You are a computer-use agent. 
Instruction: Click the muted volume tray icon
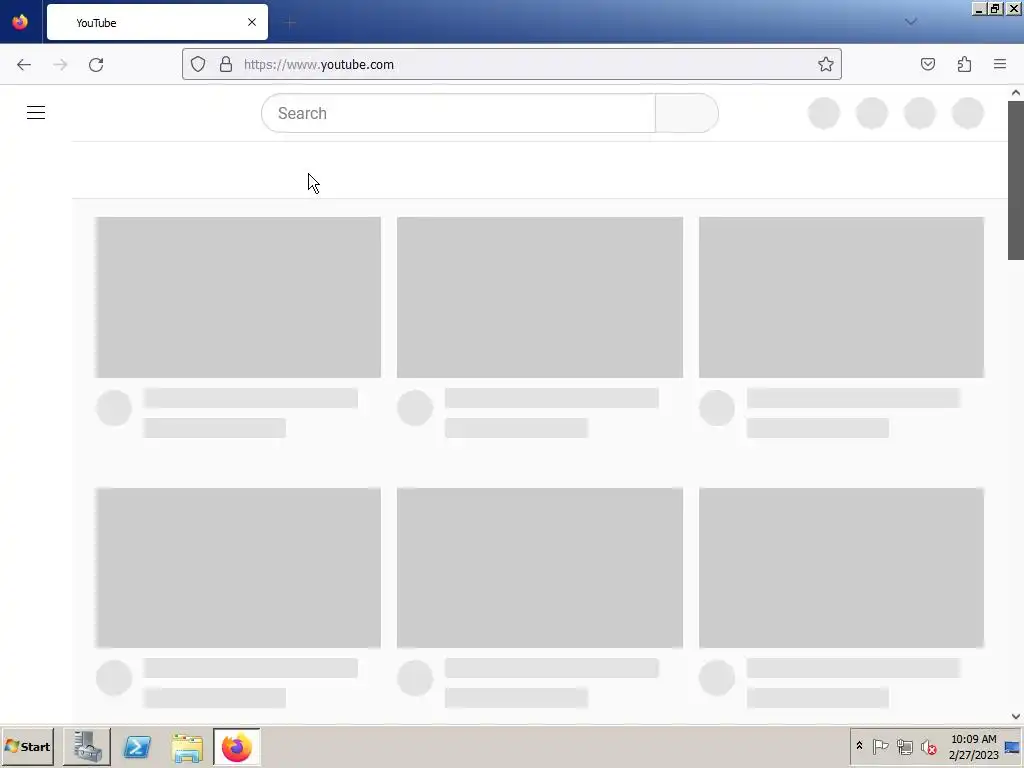[928, 746]
